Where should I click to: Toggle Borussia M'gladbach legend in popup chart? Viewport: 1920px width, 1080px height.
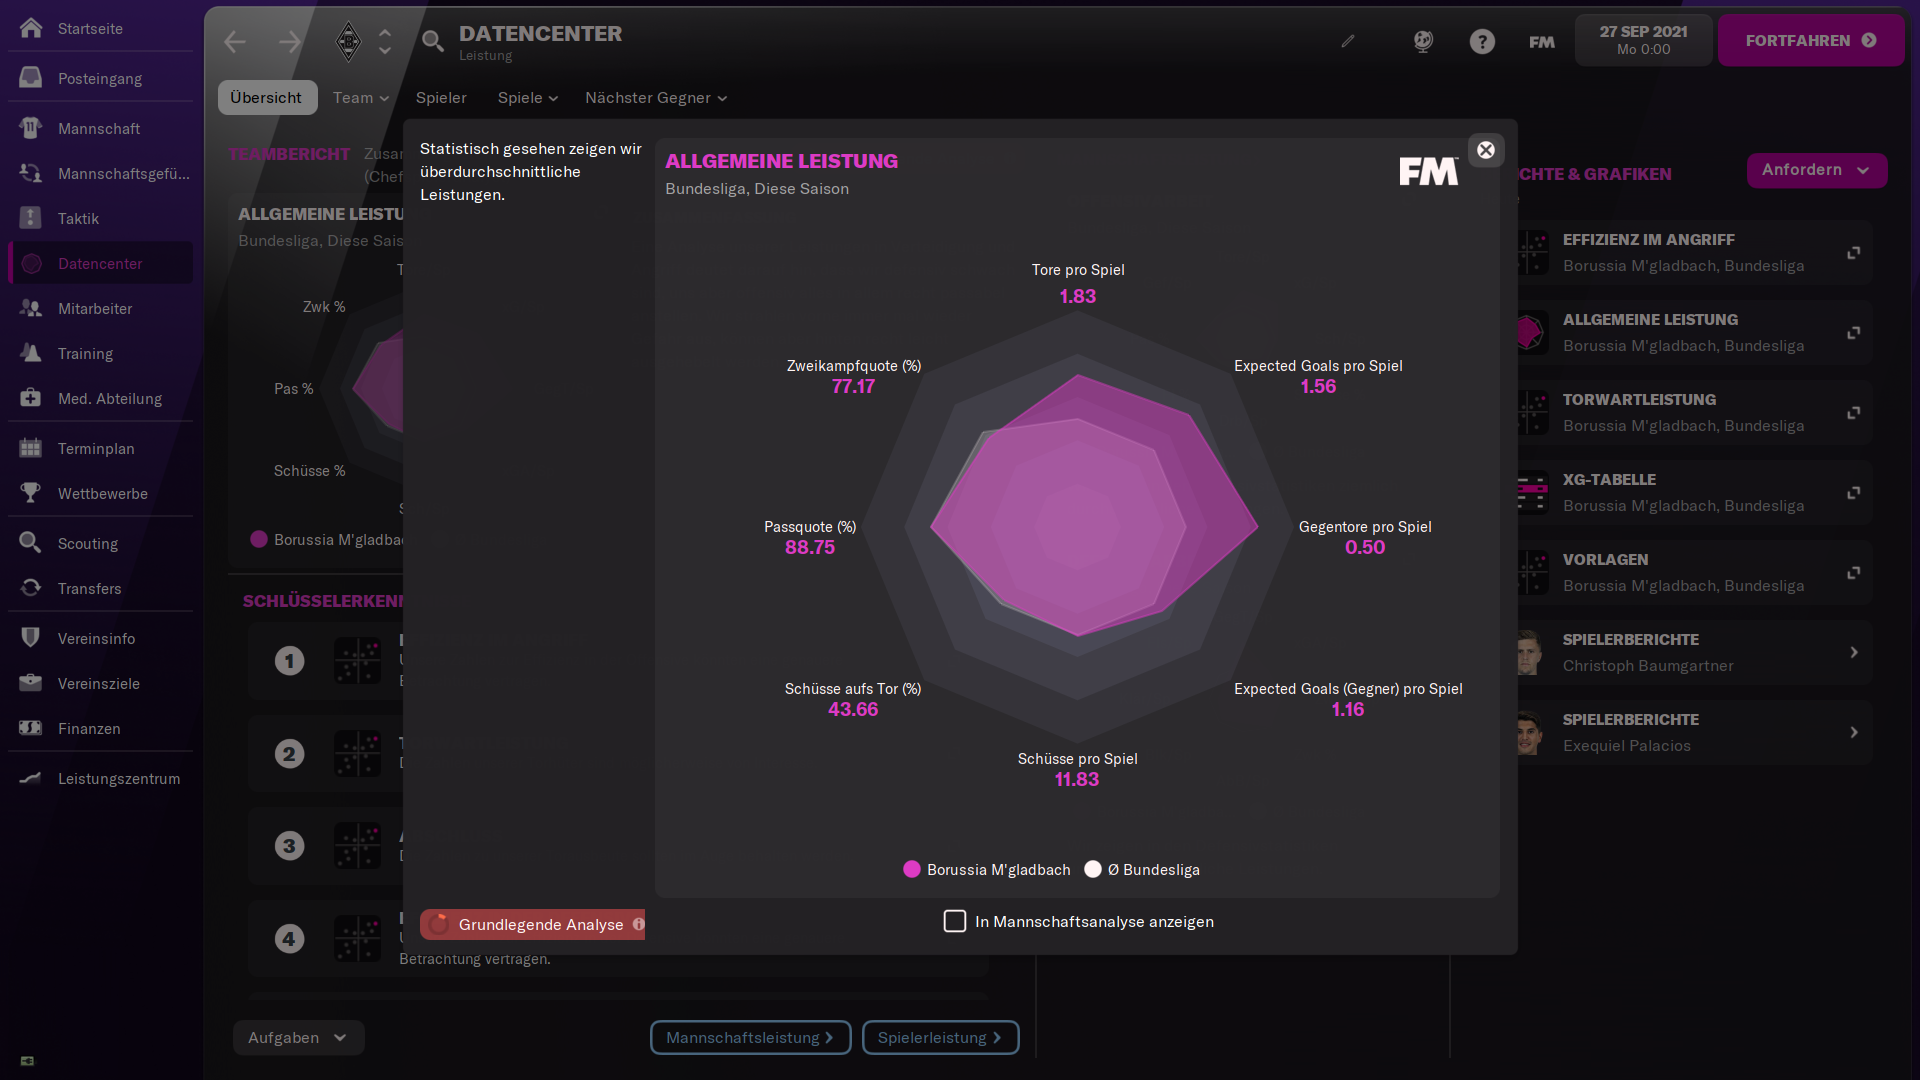pos(986,869)
